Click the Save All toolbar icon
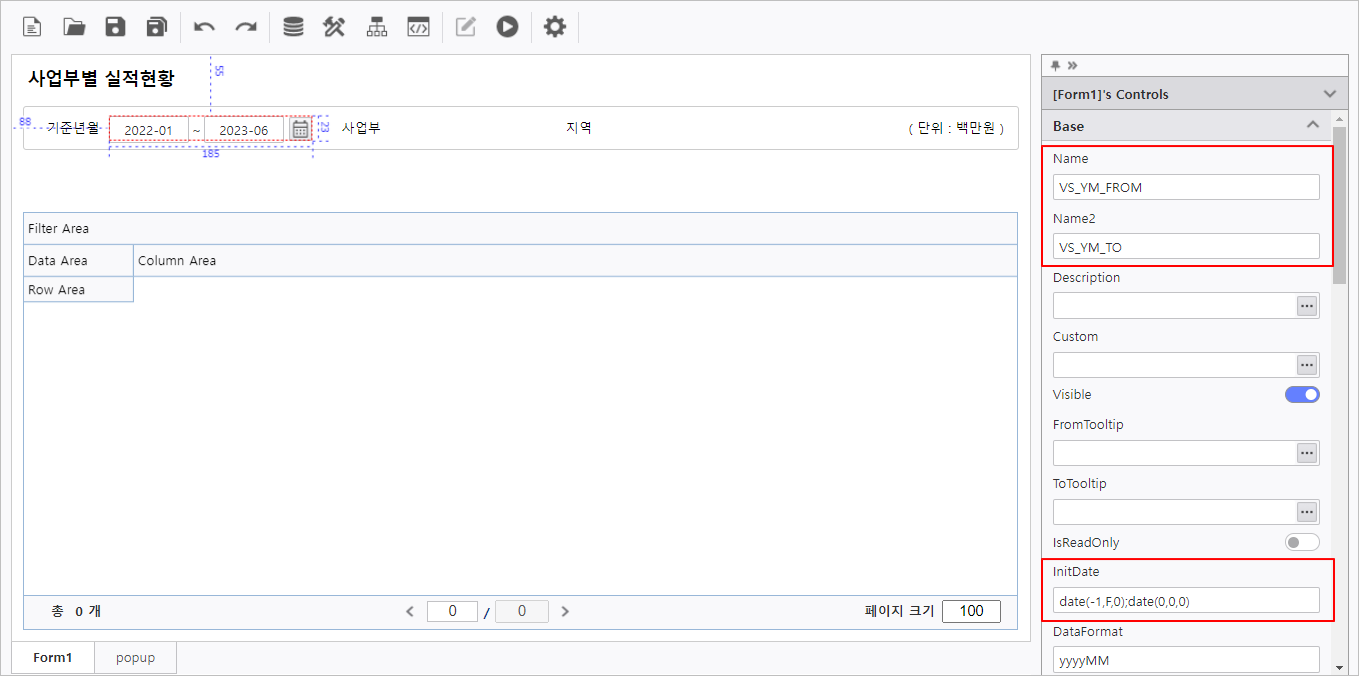 tap(156, 27)
